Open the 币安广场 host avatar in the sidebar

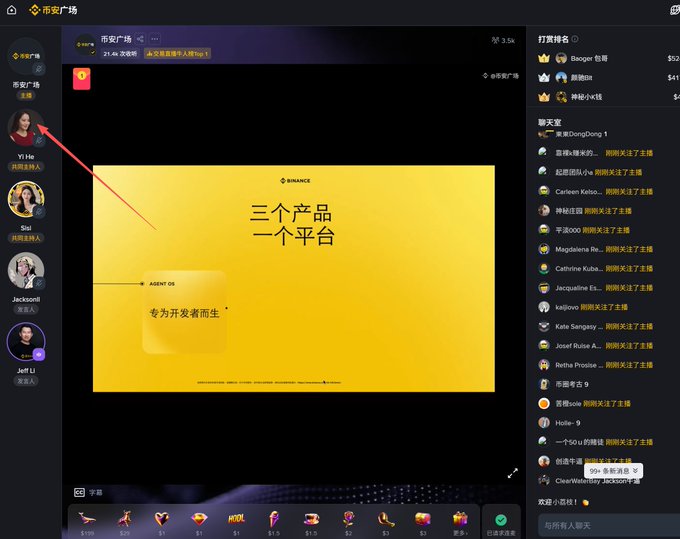26,56
